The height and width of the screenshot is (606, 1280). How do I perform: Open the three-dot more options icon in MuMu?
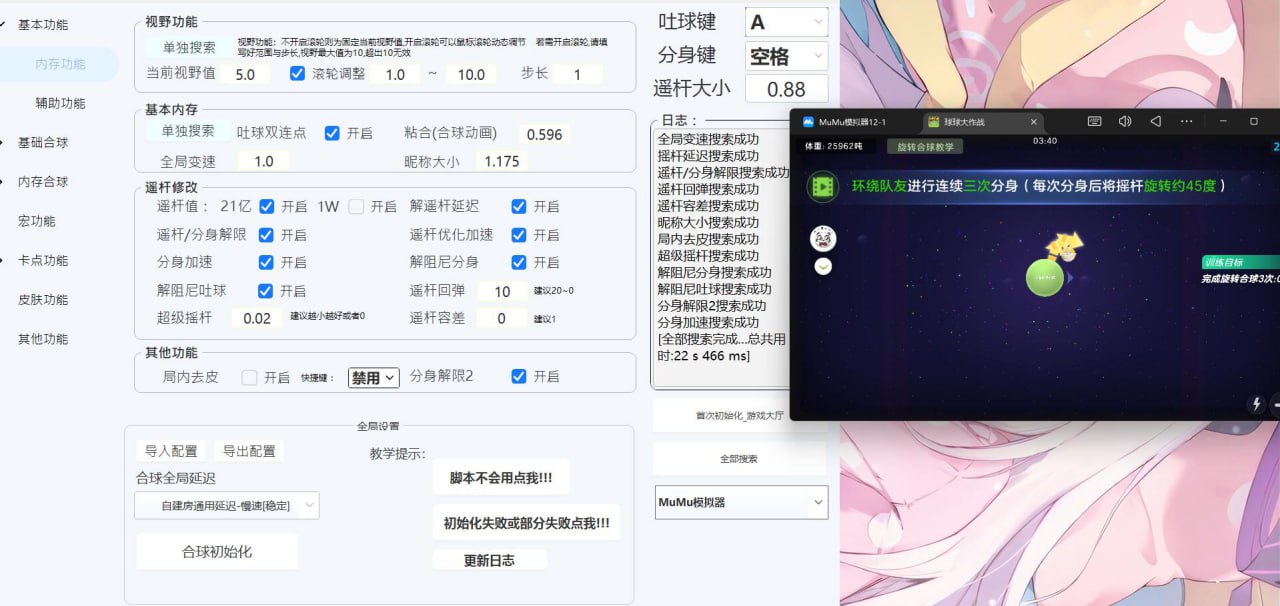(1186, 121)
